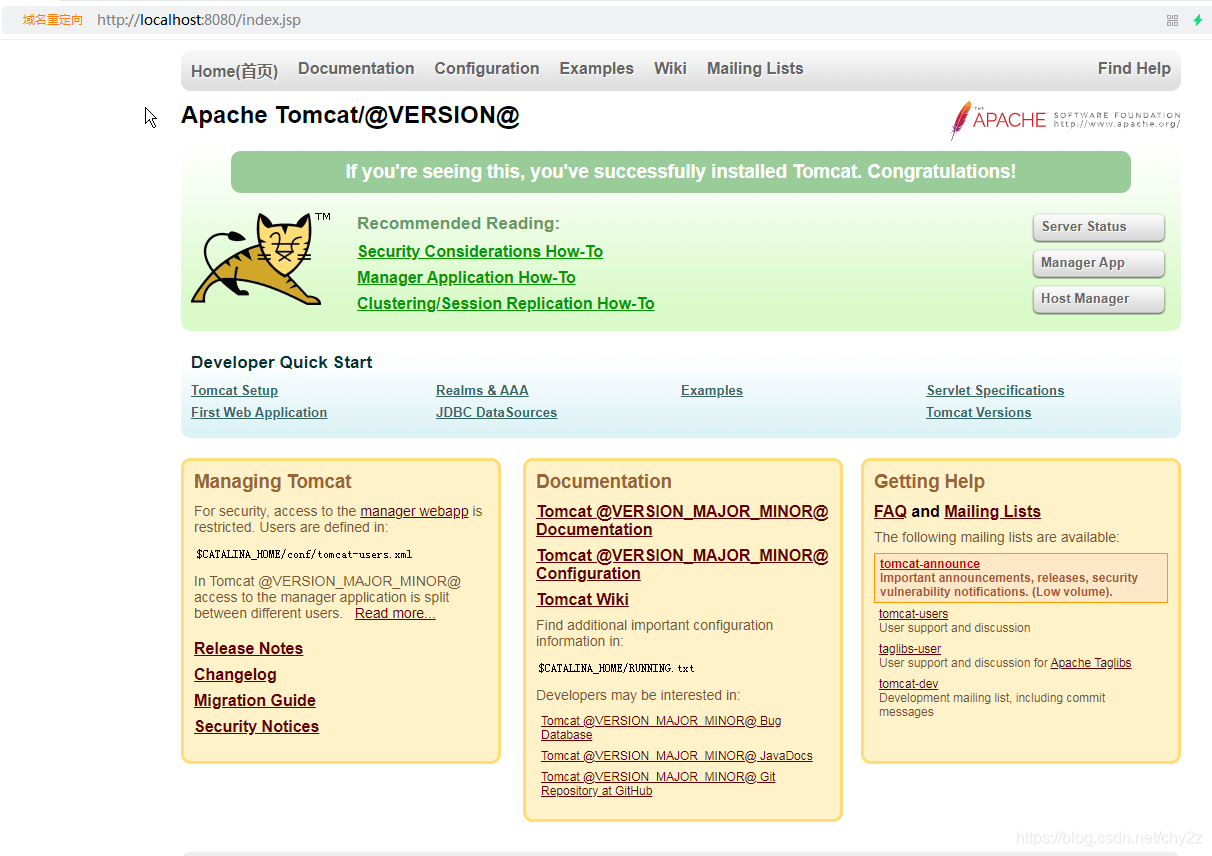Open the Configuration menu item
The image size is (1212, 856).
click(x=487, y=68)
